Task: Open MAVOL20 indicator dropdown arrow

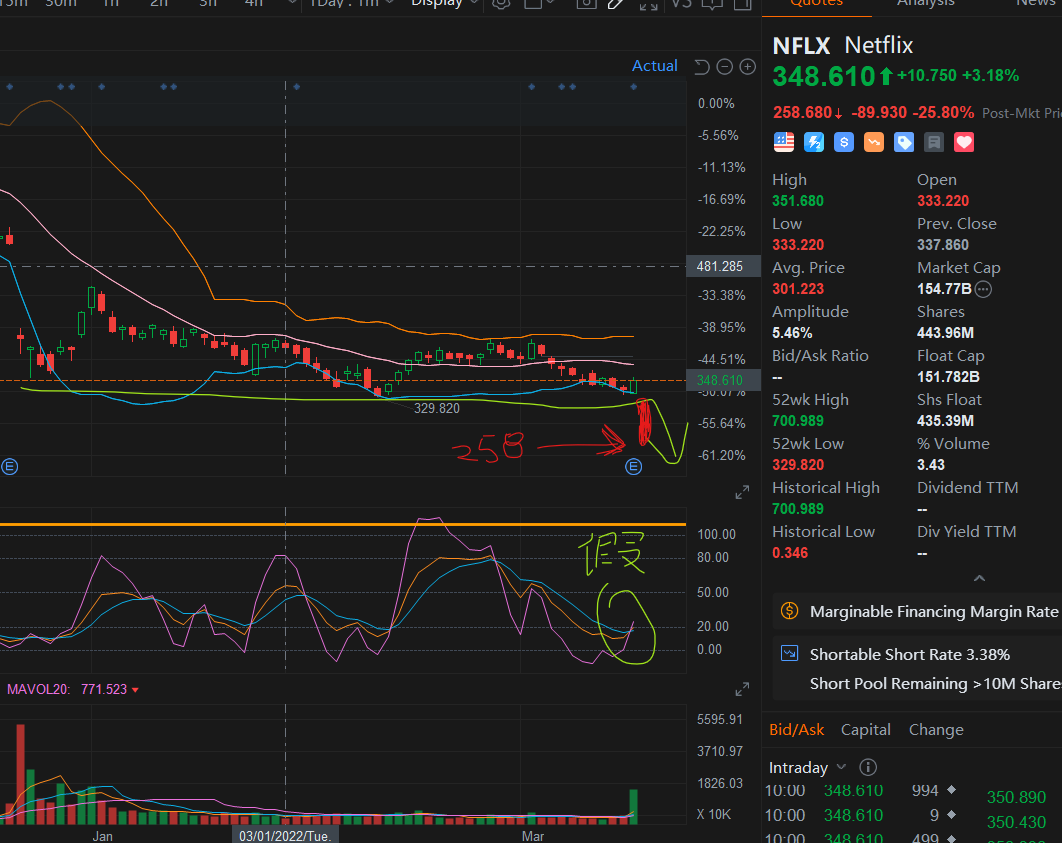Action: (135, 690)
